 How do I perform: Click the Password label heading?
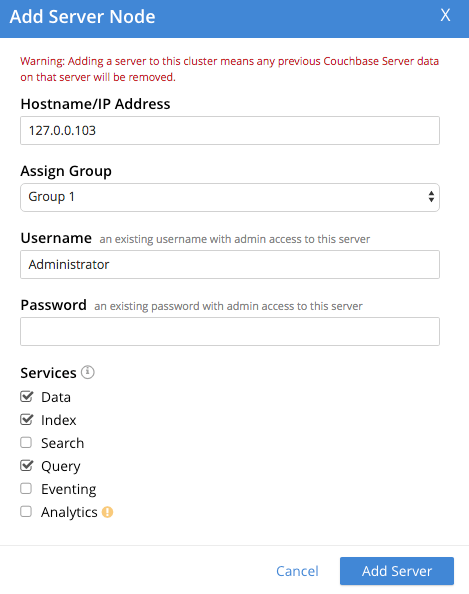53,305
